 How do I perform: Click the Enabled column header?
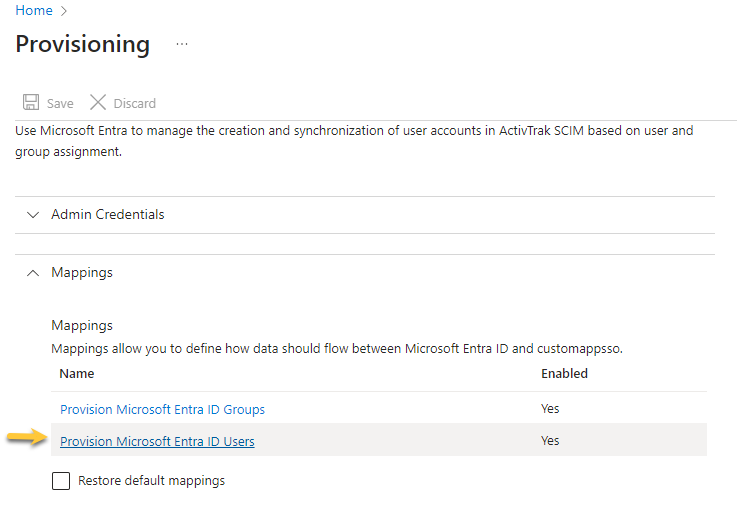coord(564,373)
